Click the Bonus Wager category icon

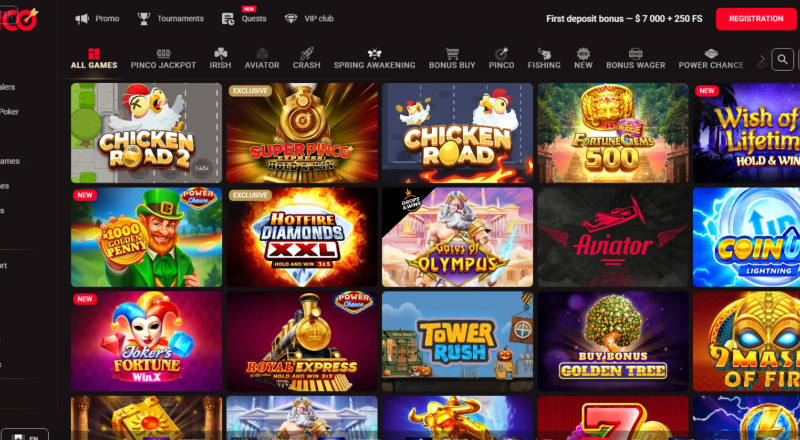pyautogui.click(x=636, y=54)
